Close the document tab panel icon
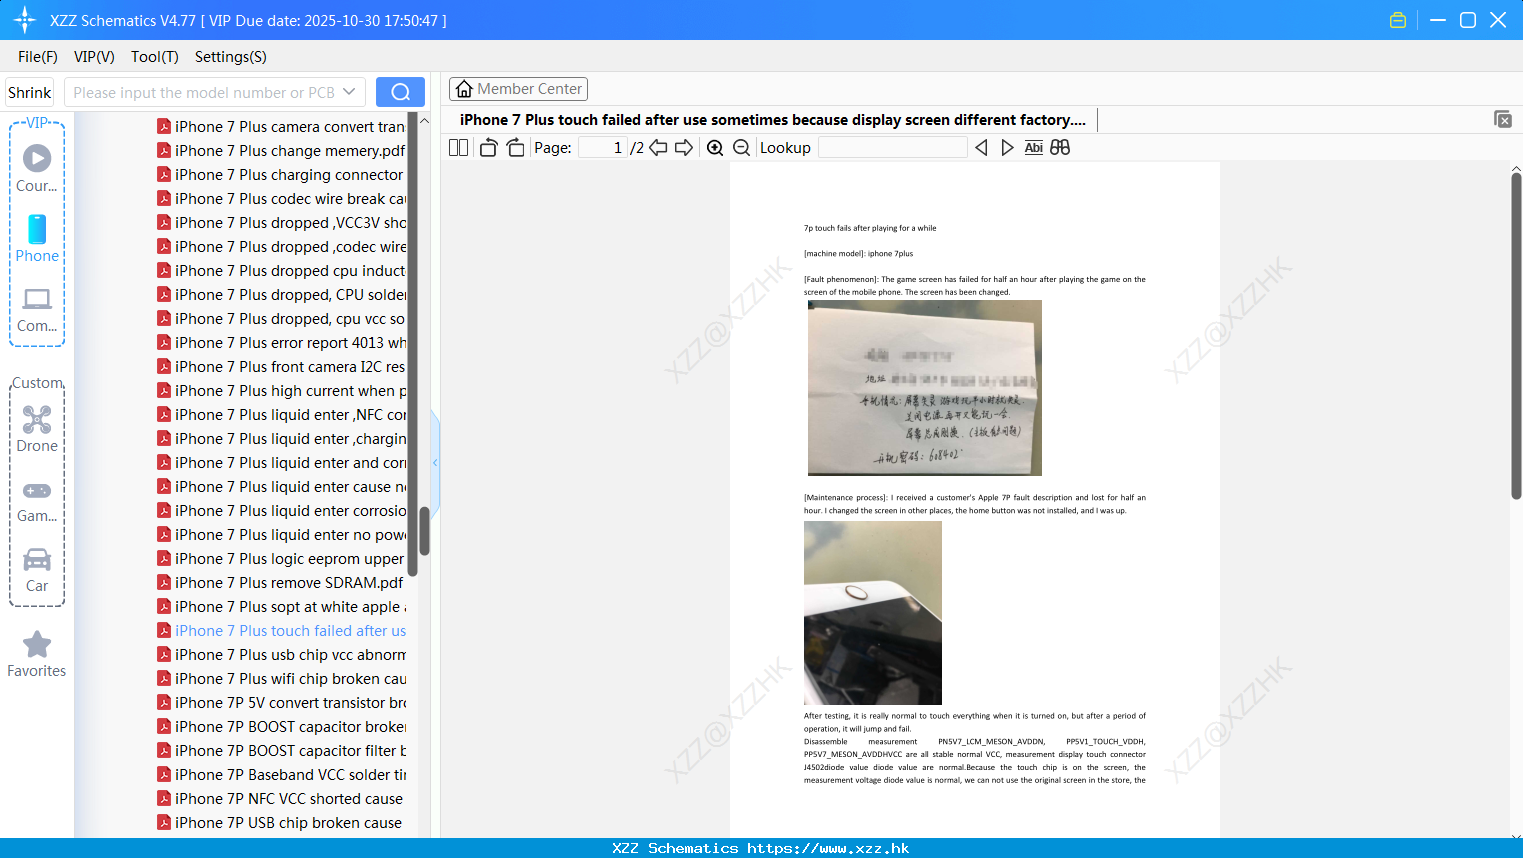Screen dimensions: 1523x858 (1502, 119)
